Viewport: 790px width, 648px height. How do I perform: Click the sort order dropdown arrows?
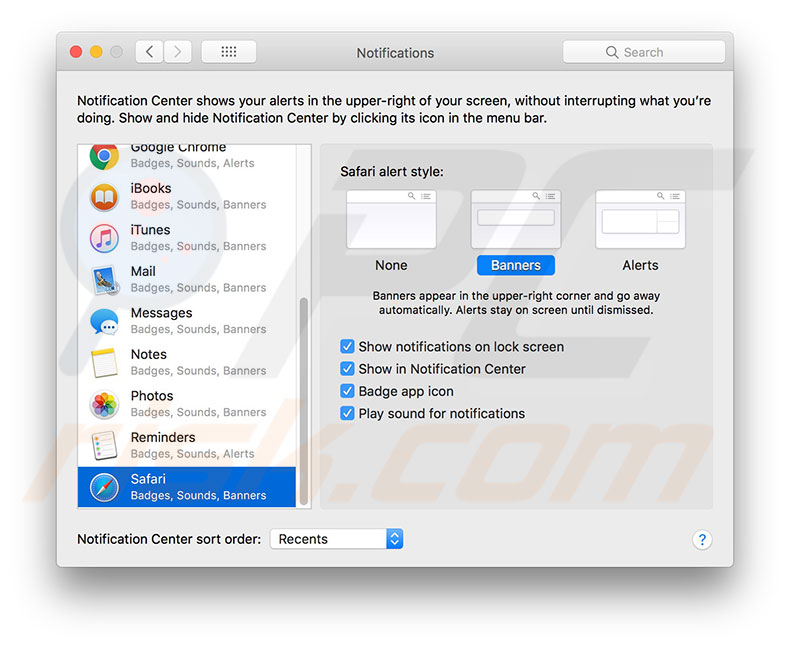(x=395, y=539)
